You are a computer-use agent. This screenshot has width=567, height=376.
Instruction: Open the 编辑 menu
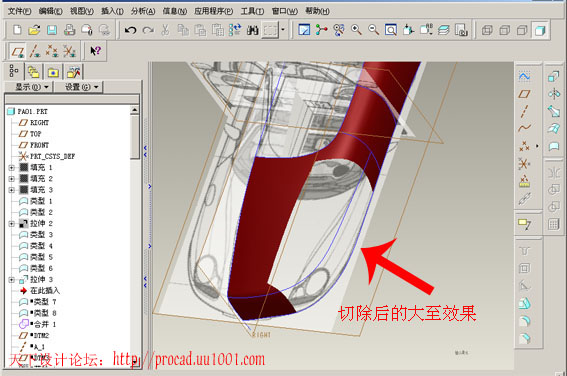coord(51,11)
